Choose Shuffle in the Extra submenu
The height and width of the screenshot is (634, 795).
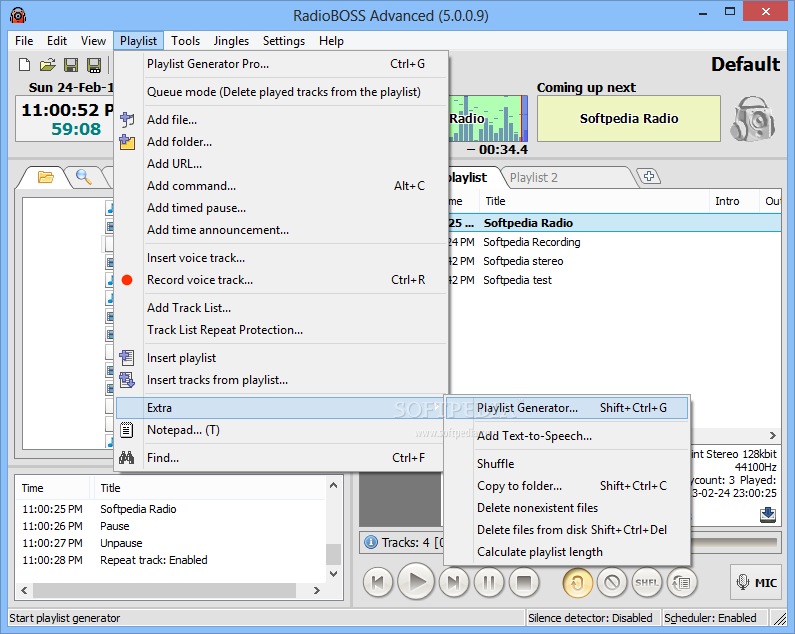566,464
